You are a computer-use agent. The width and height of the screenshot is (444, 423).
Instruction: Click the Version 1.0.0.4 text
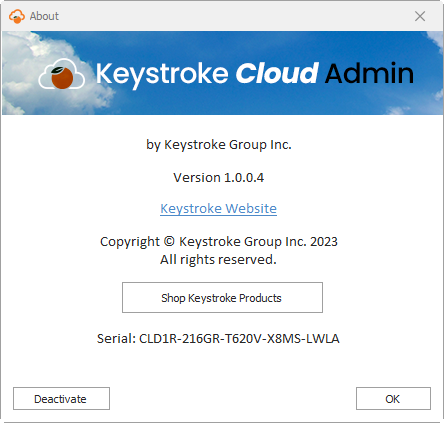[219, 178]
